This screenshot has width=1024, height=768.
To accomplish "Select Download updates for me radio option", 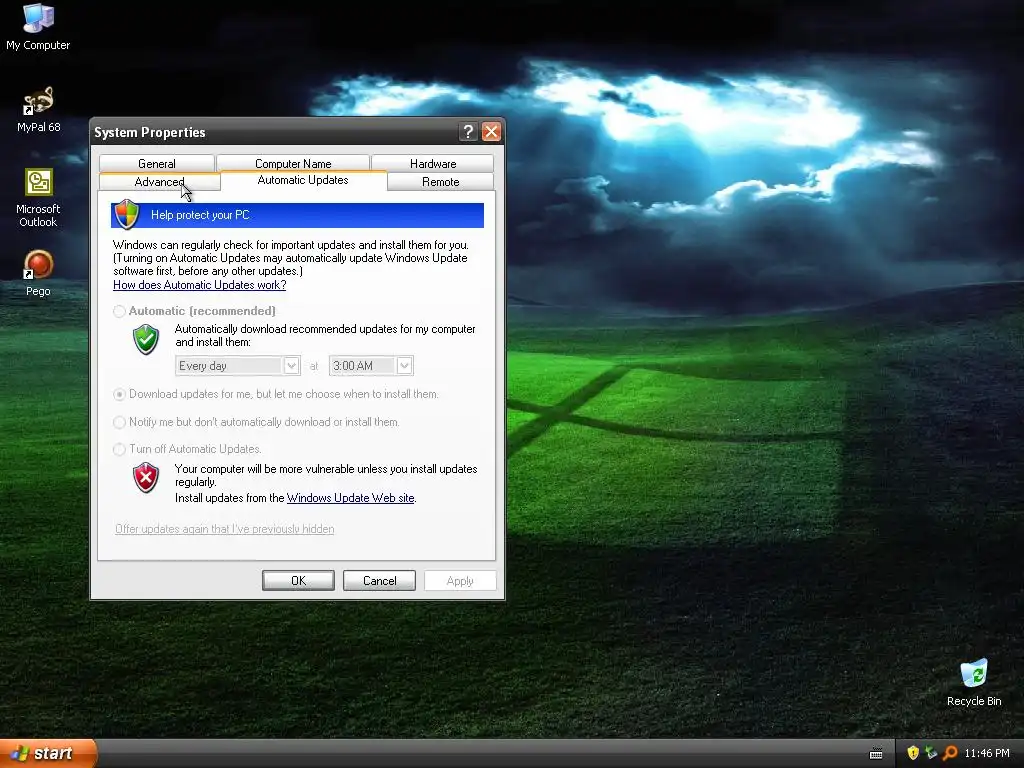I will 119,394.
